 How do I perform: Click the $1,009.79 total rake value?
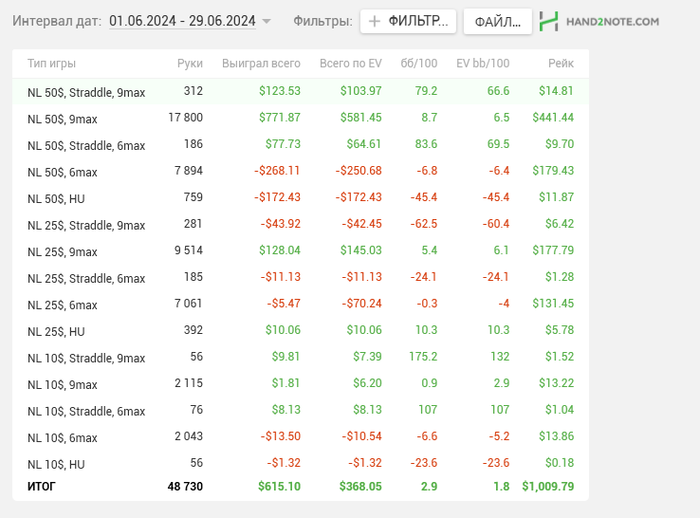point(548,486)
